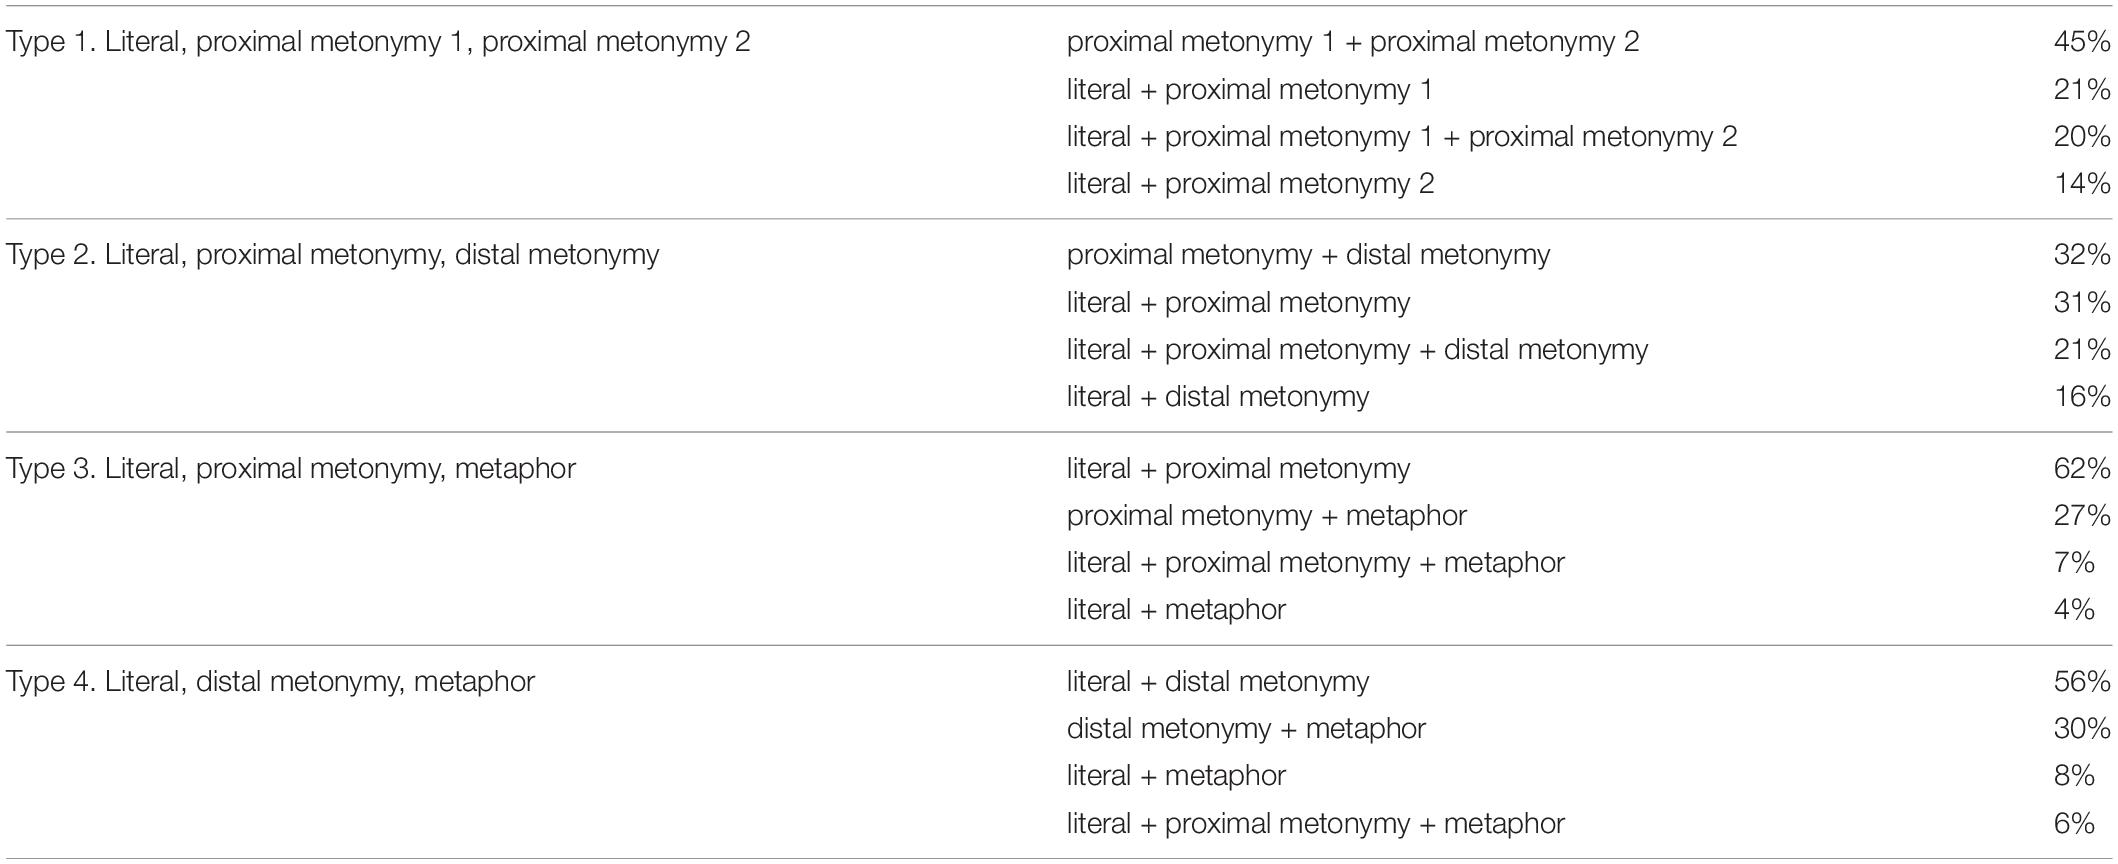Select the 6% value in last row
The image size is (2118, 864).
click(x=2074, y=824)
